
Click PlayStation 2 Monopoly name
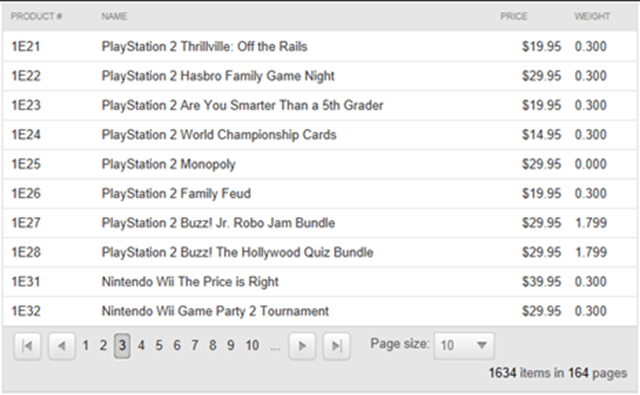coord(169,164)
